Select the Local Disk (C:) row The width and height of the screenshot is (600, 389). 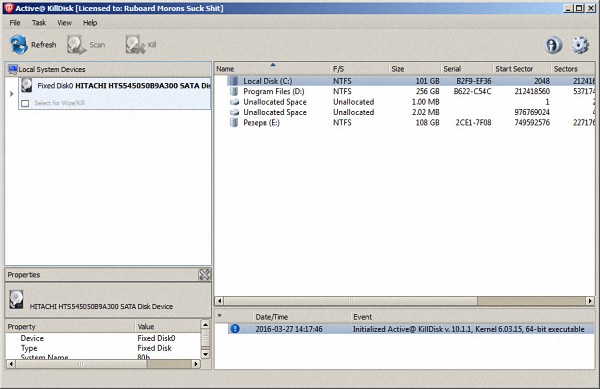411,81
